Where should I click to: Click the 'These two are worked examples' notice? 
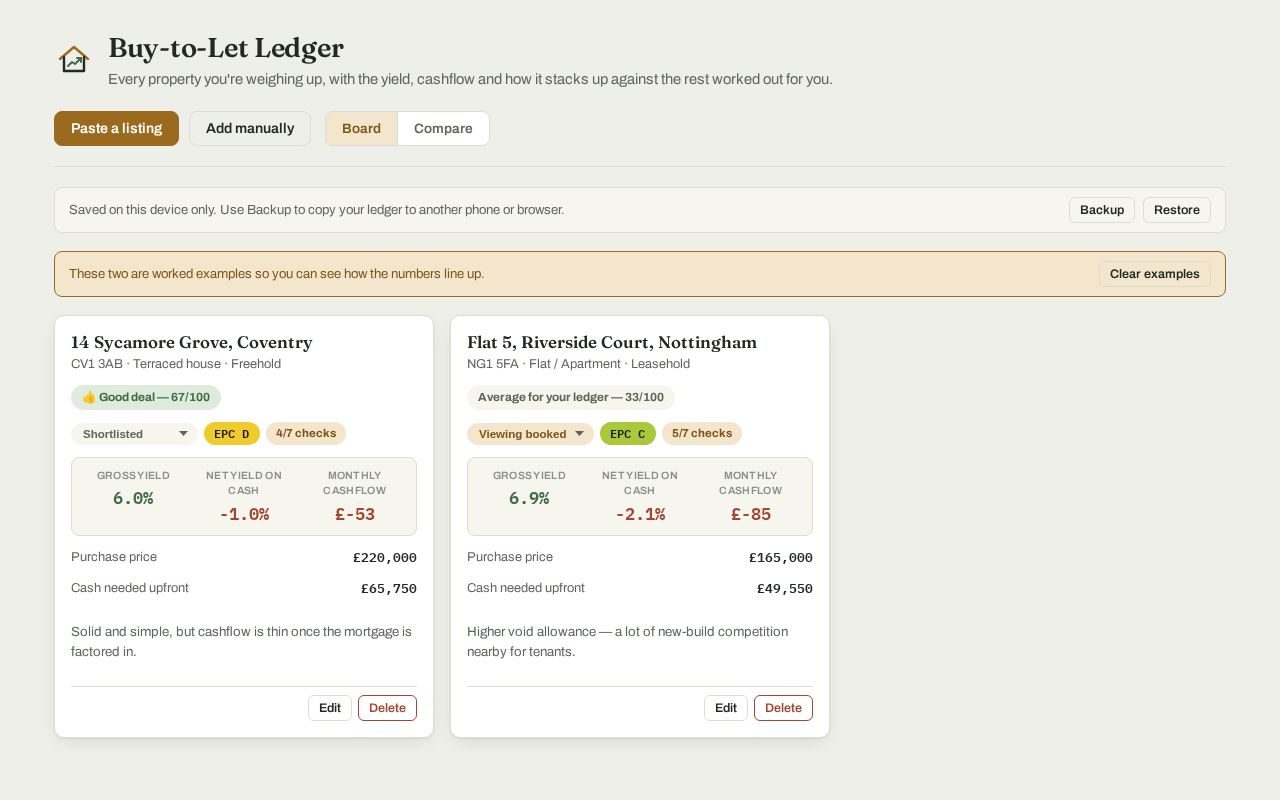[276, 274]
